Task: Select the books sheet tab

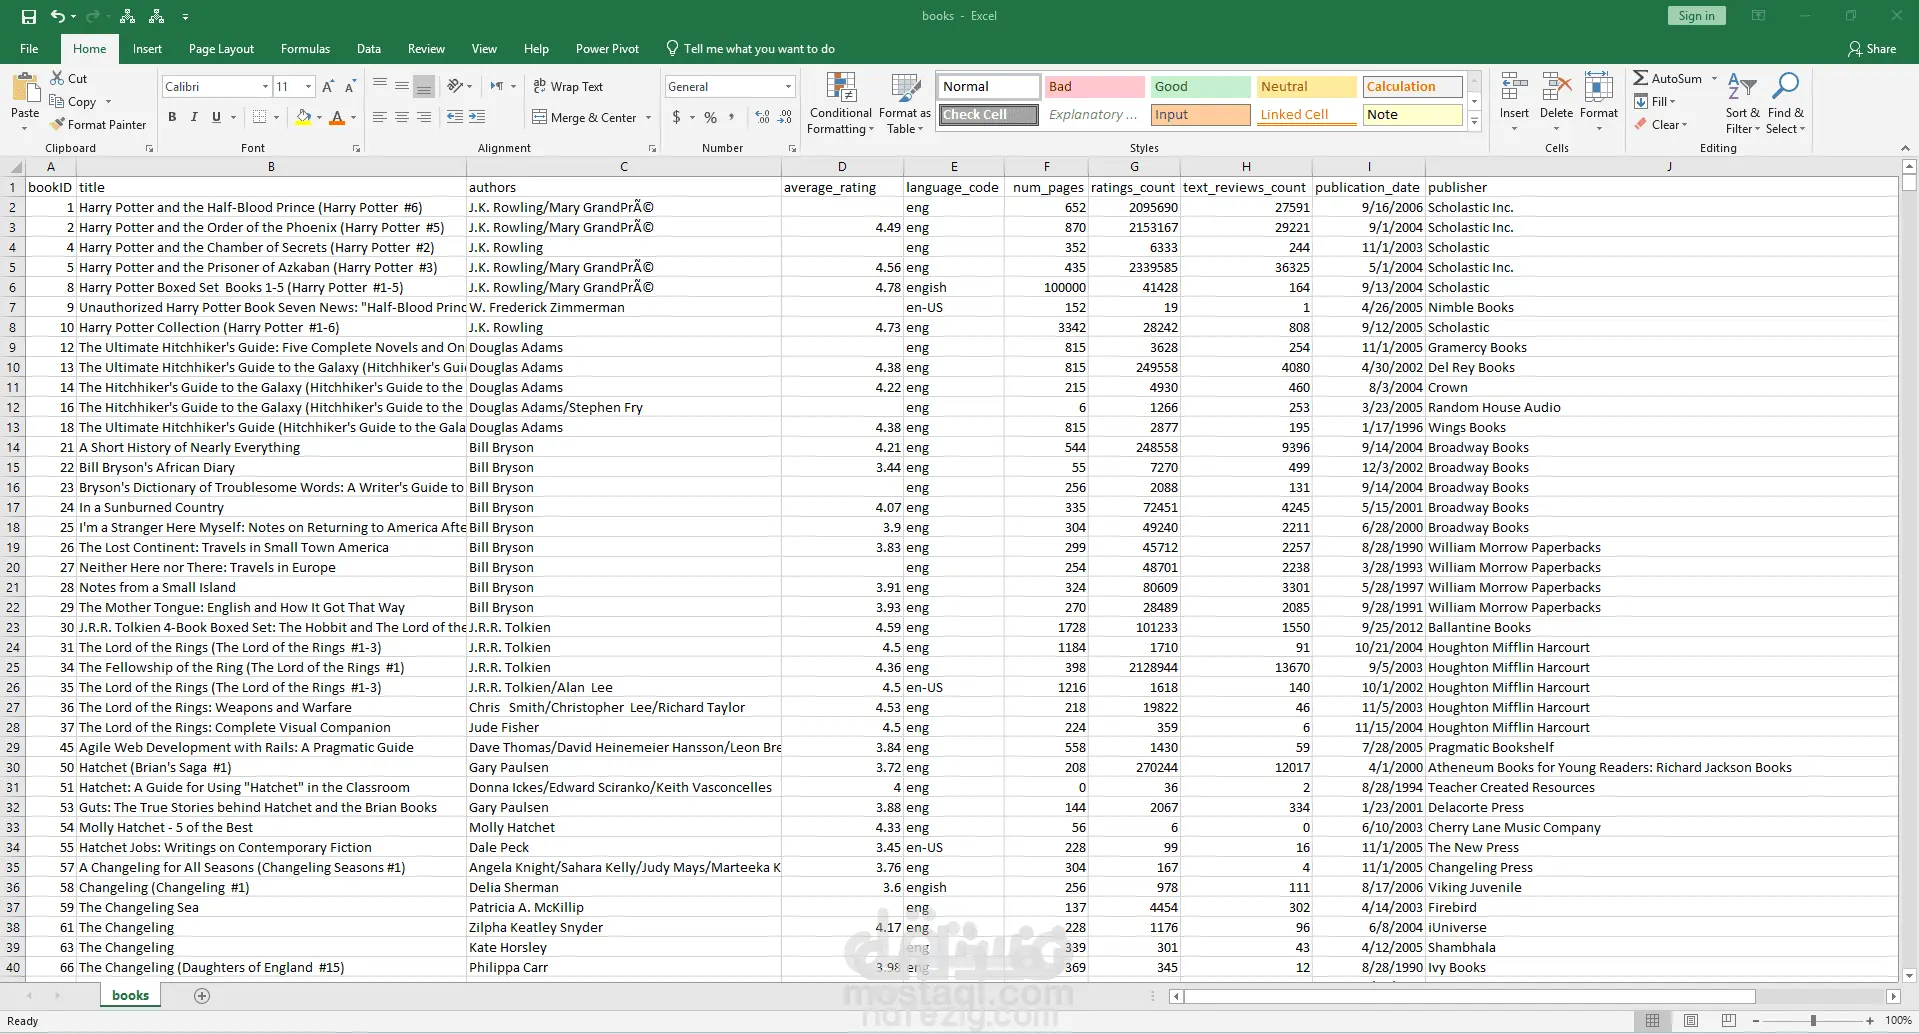Action: pyautogui.click(x=130, y=996)
